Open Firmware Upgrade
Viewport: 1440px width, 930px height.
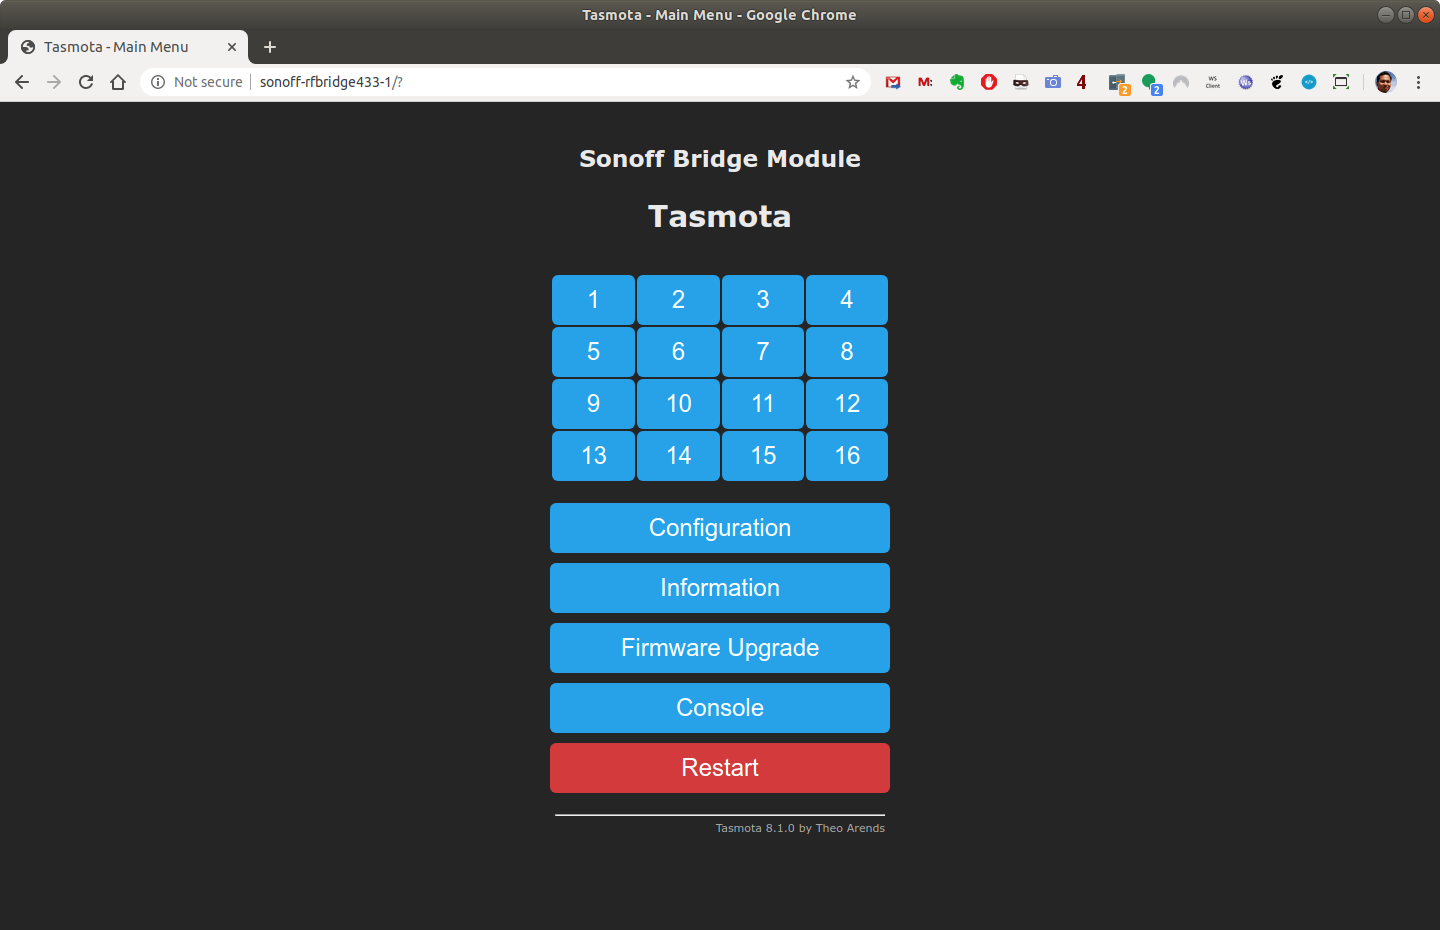720,648
